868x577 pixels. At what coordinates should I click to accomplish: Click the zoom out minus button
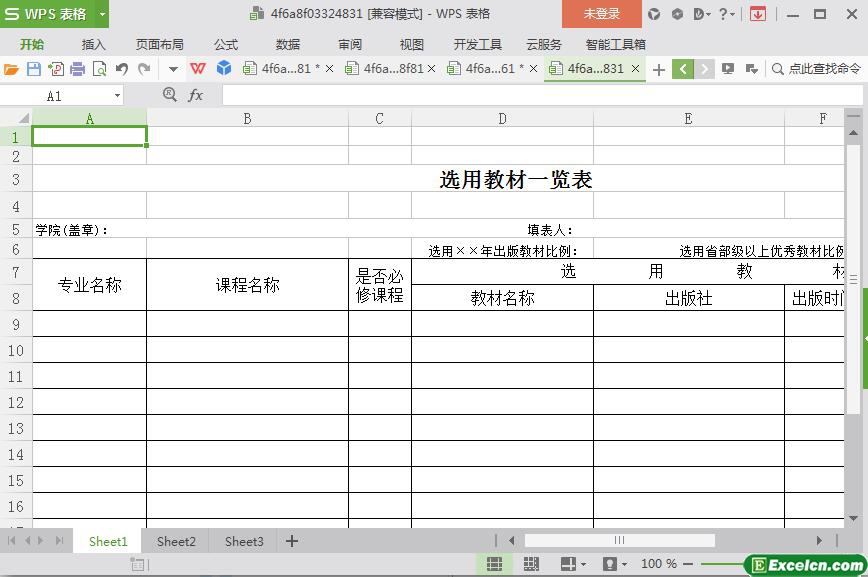(688, 564)
